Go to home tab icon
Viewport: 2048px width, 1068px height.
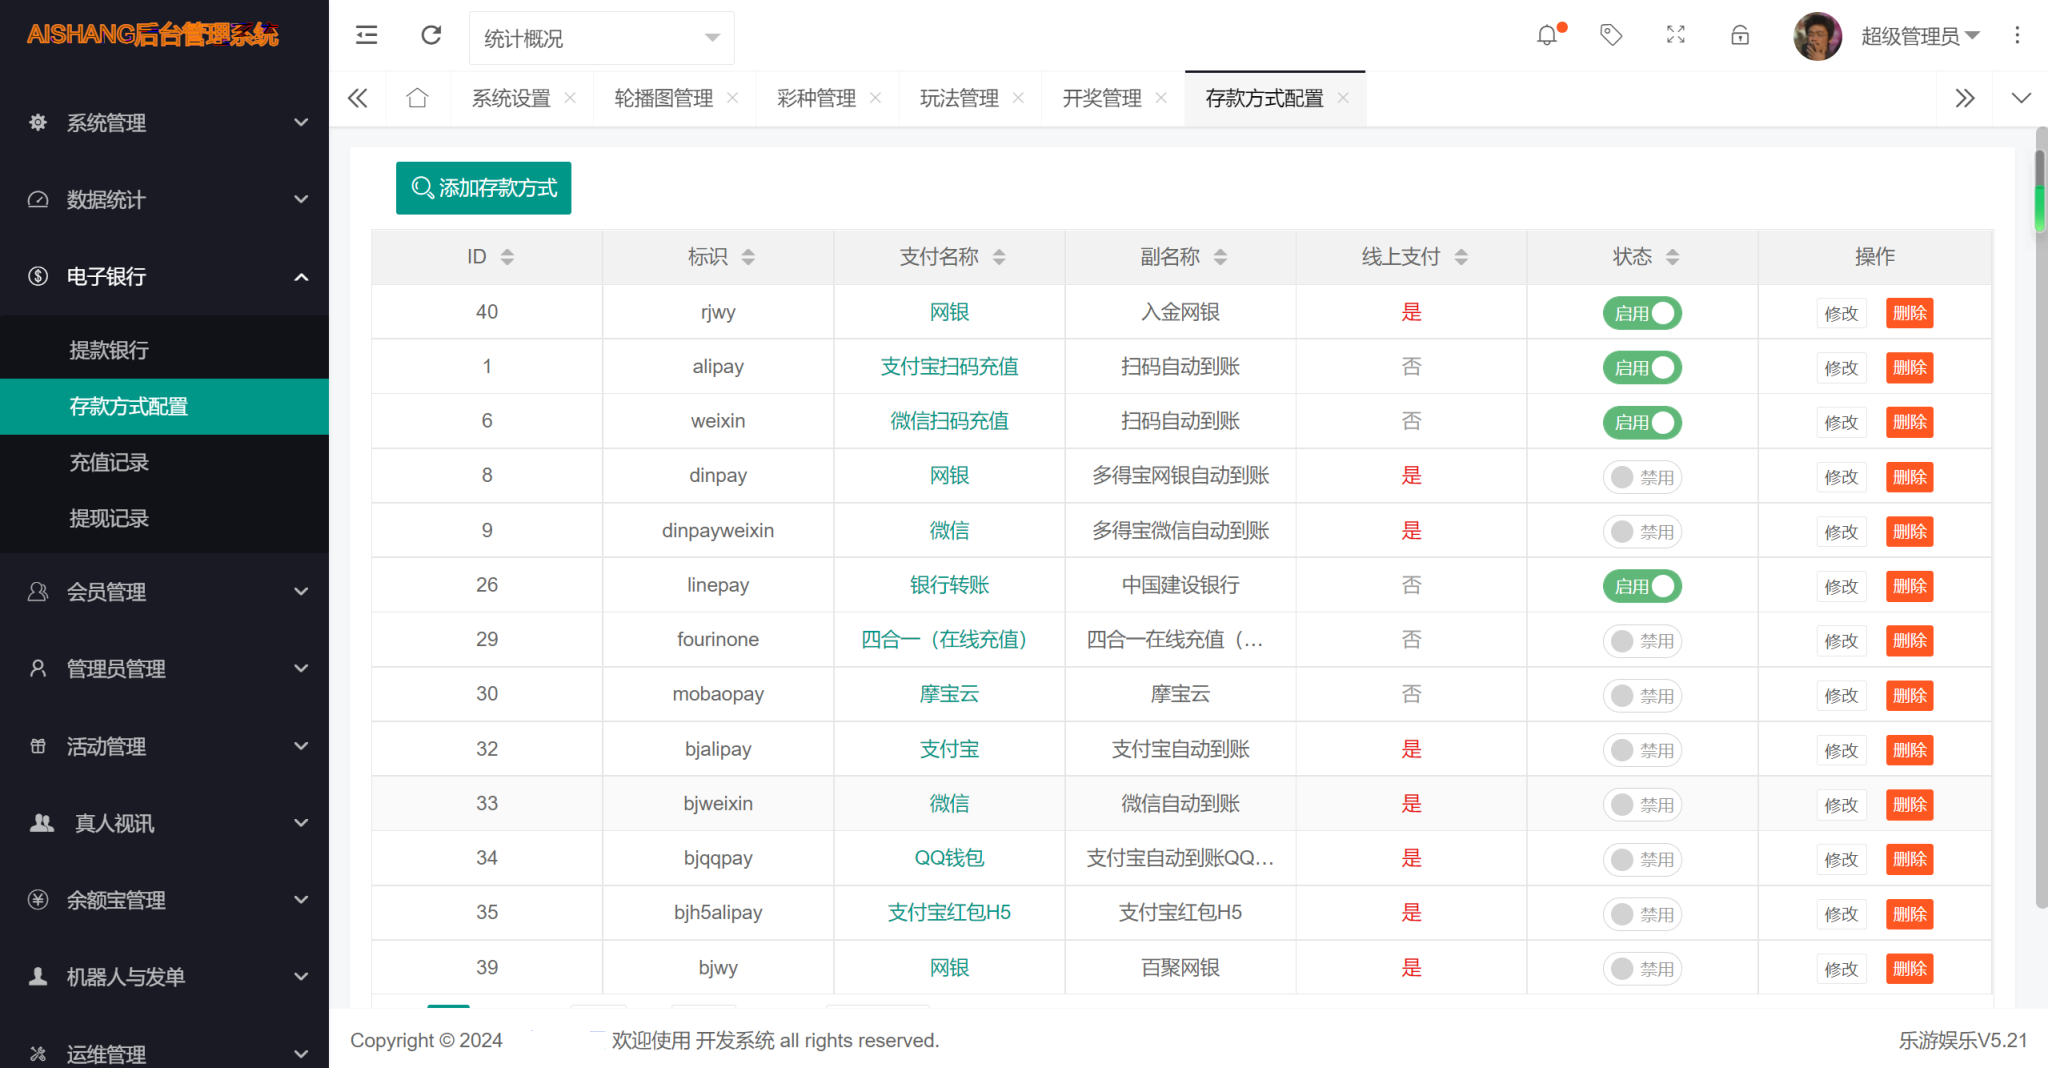[x=417, y=98]
